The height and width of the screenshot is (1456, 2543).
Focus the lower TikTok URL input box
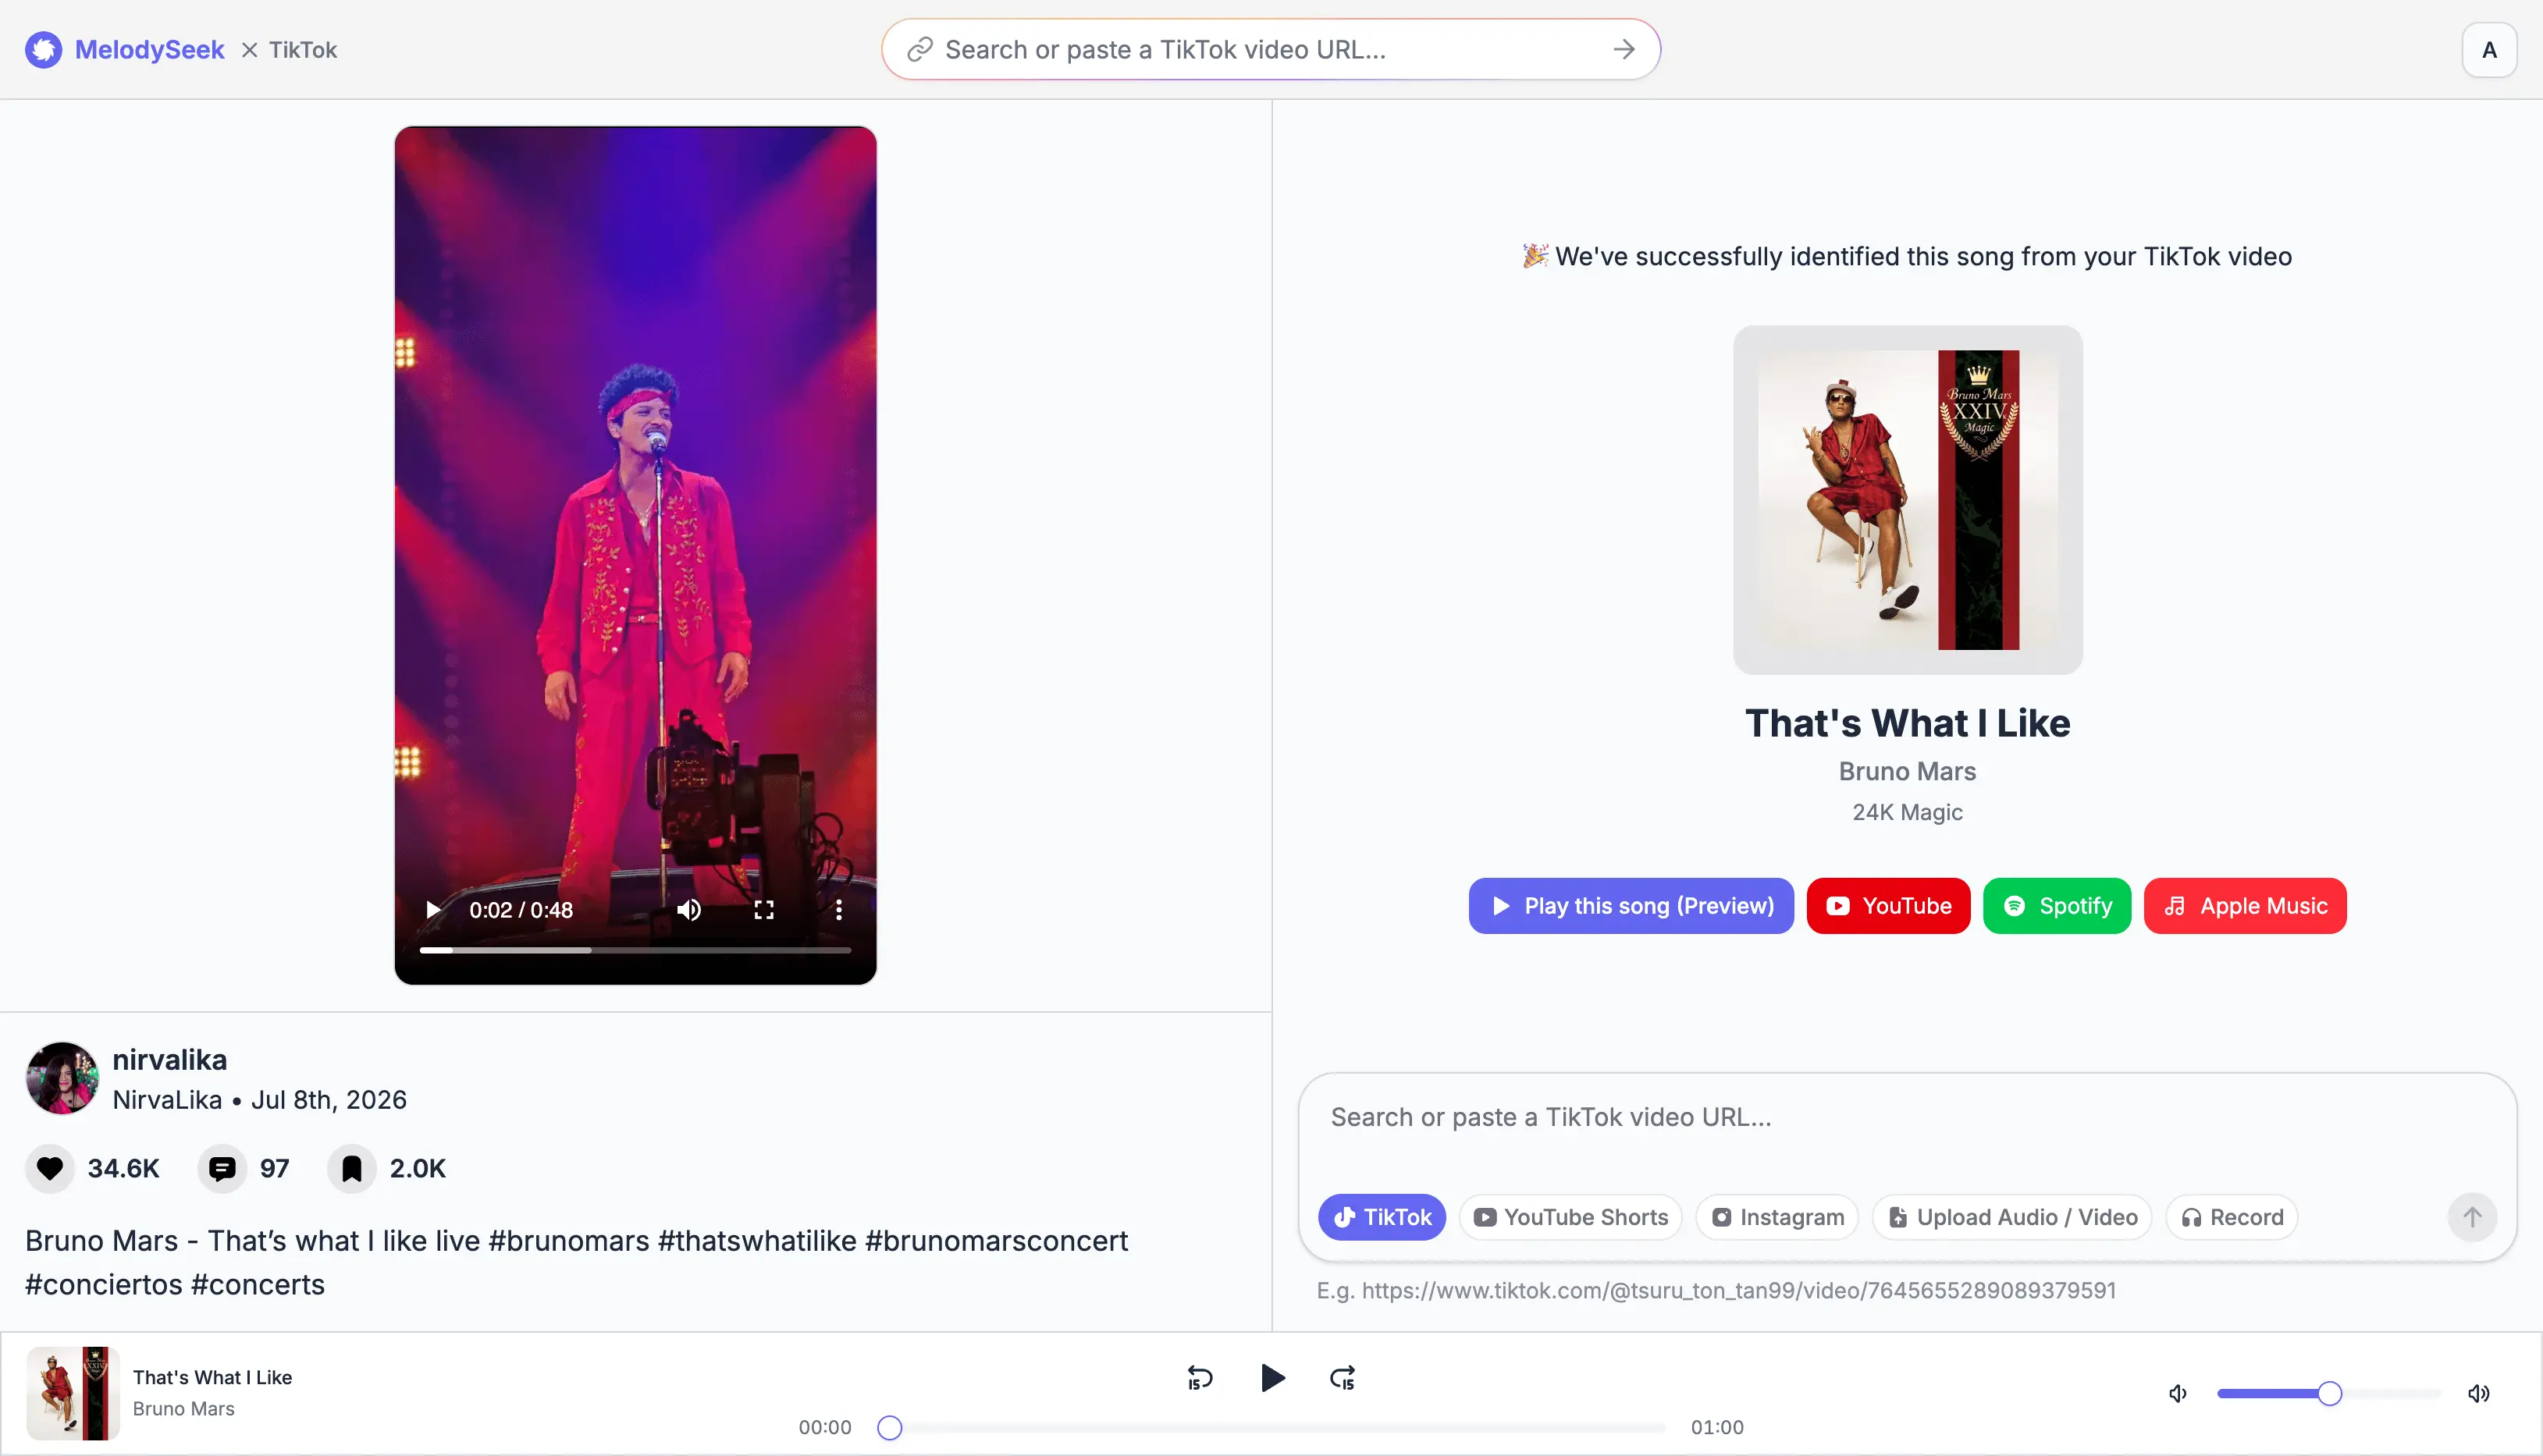pyautogui.click(x=1906, y=1118)
